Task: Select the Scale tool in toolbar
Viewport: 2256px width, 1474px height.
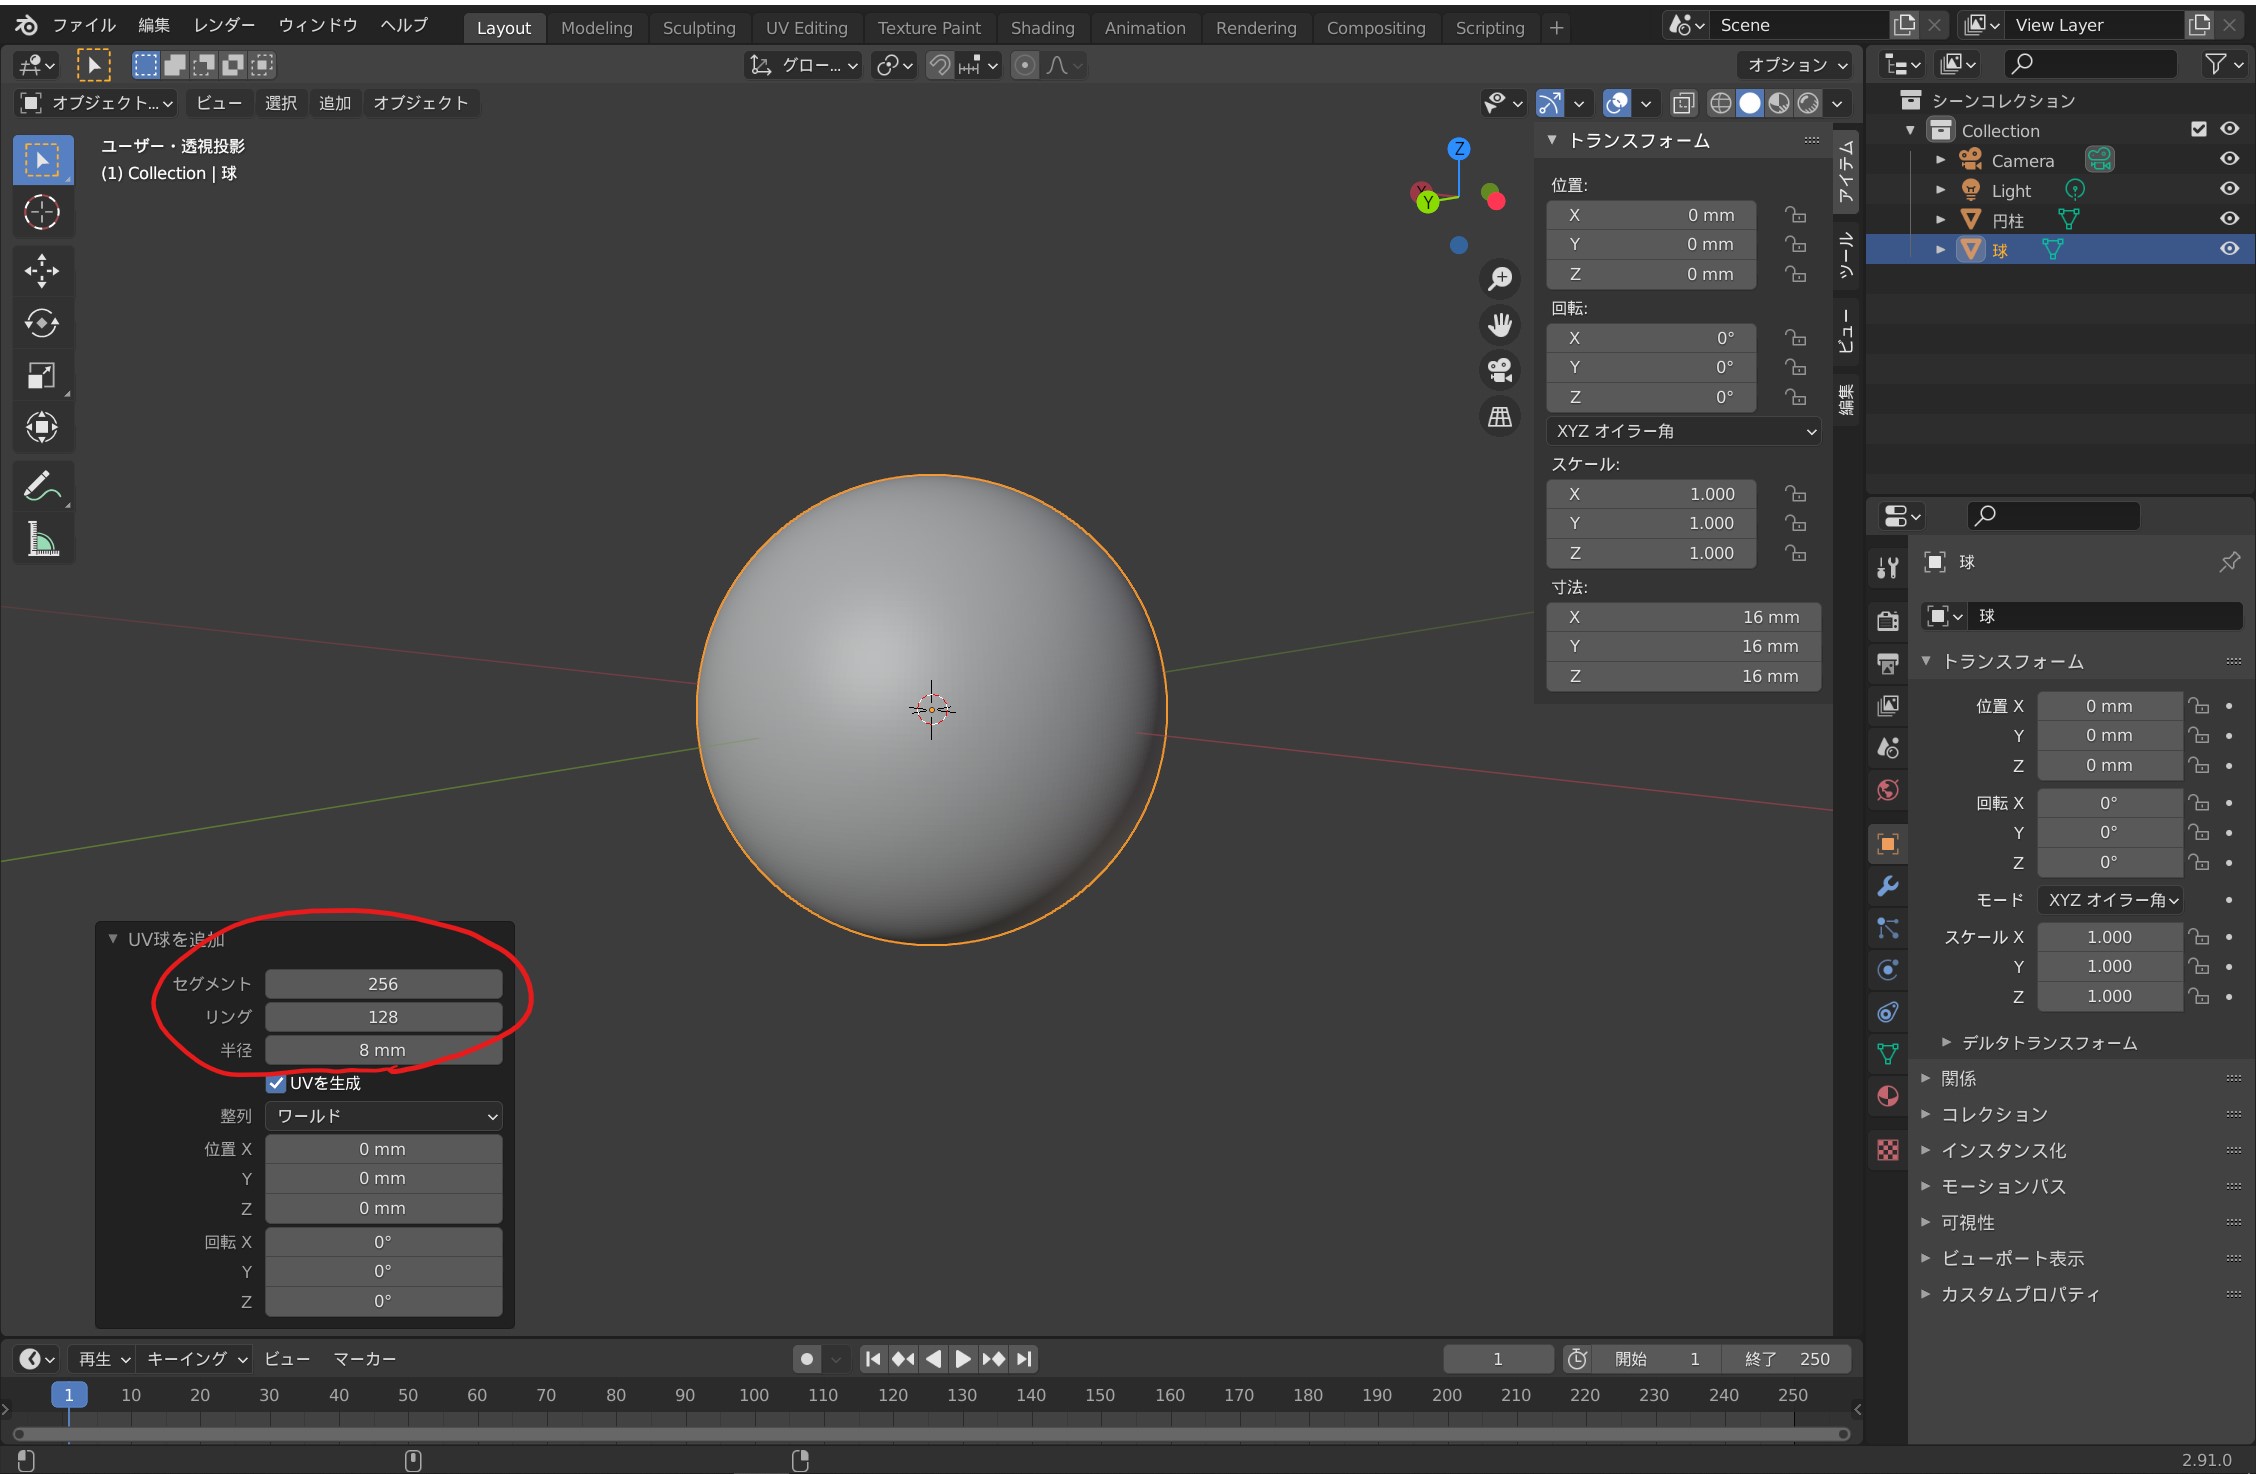Action: coord(42,376)
